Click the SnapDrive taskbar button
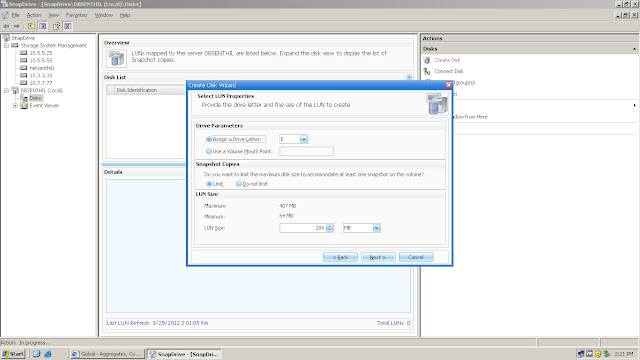The height and width of the screenshot is (360, 640). 184,354
